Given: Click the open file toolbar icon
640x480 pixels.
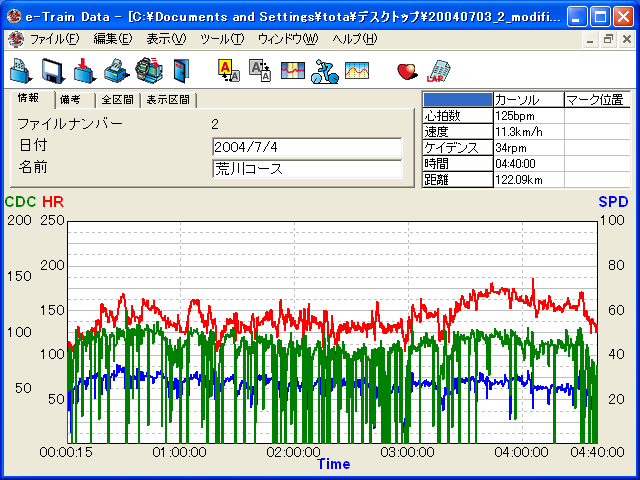Looking at the screenshot, I should [21, 70].
